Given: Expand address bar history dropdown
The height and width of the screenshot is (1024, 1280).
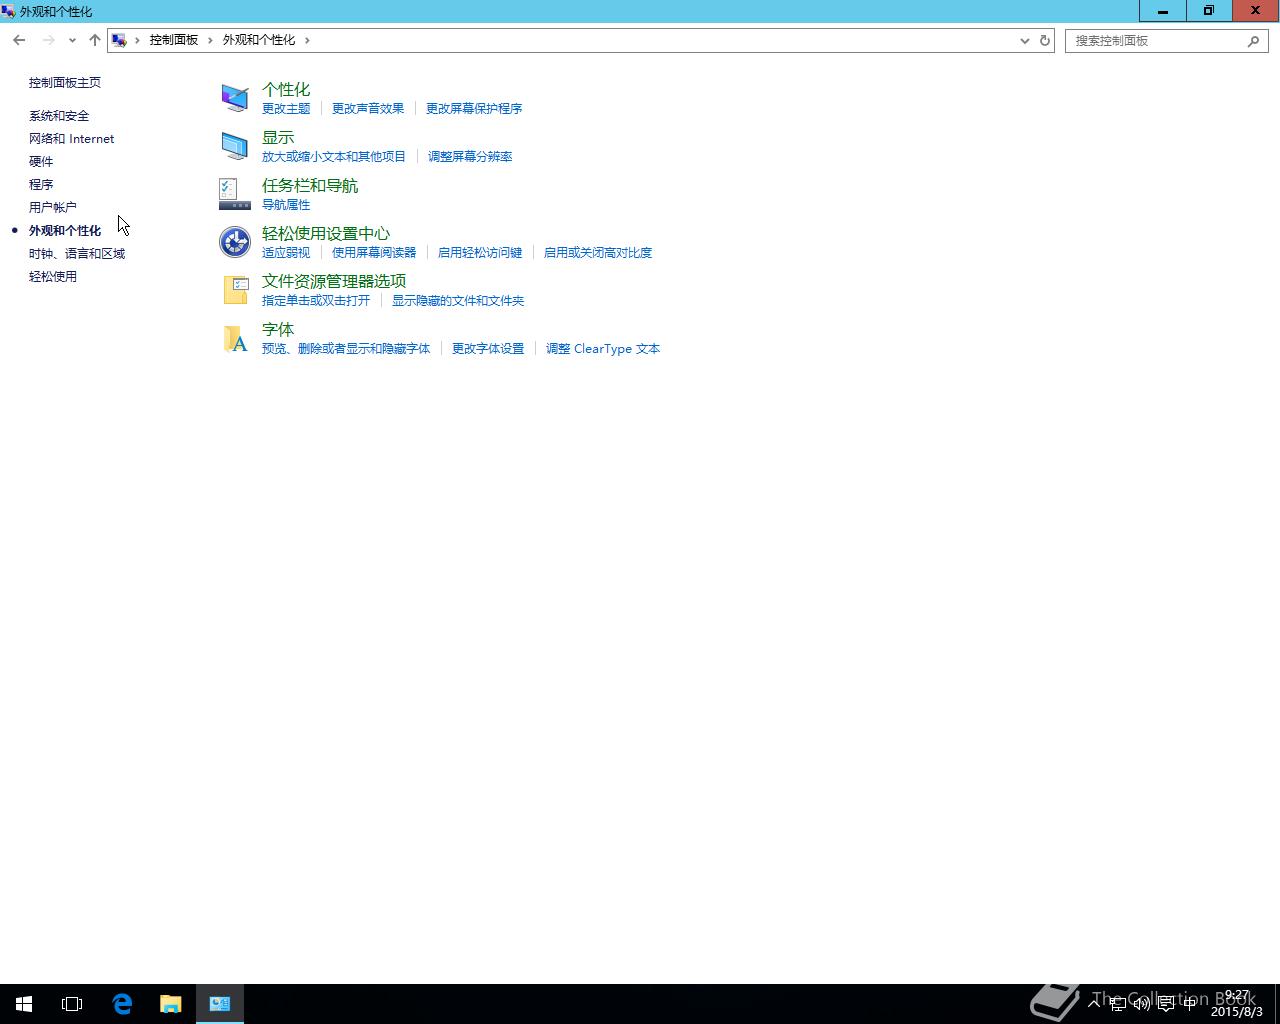Looking at the screenshot, I should (x=1024, y=40).
